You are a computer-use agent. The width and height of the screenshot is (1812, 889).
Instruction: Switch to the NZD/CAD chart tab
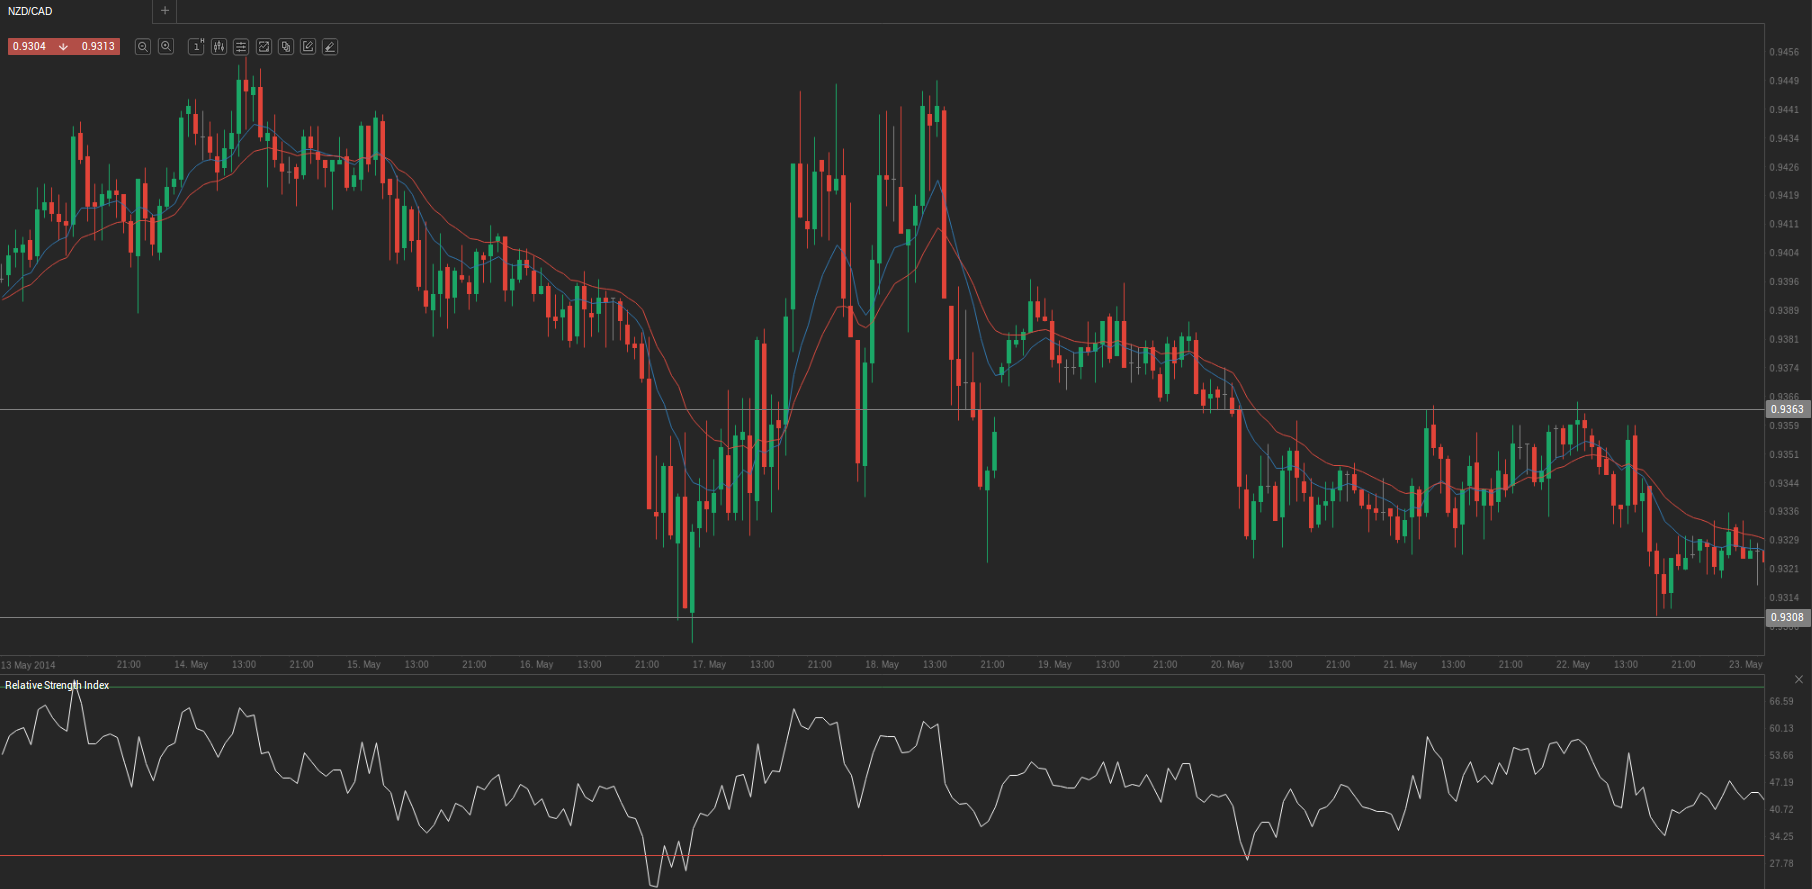tap(31, 11)
